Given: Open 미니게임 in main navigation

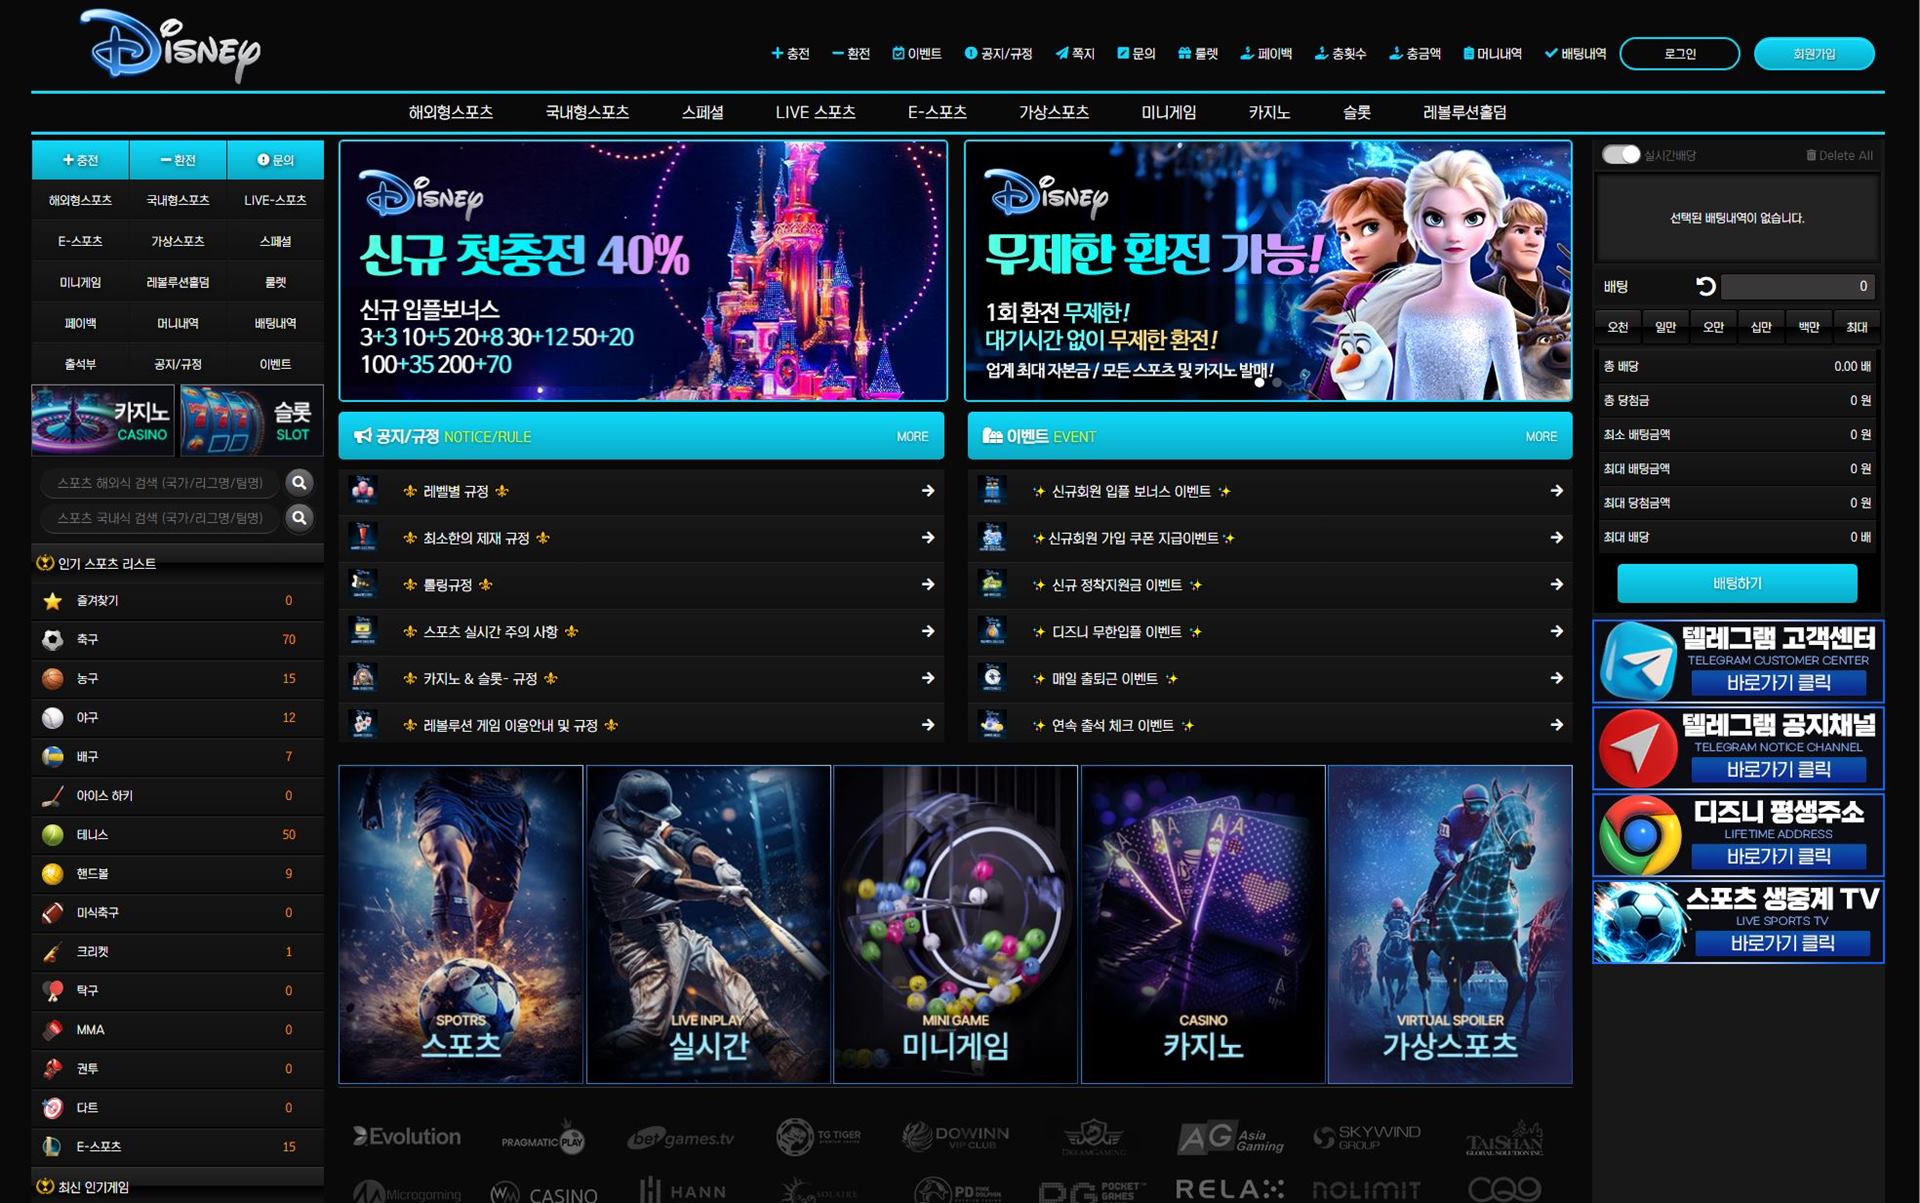Looking at the screenshot, I should pyautogui.click(x=1168, y=112).
